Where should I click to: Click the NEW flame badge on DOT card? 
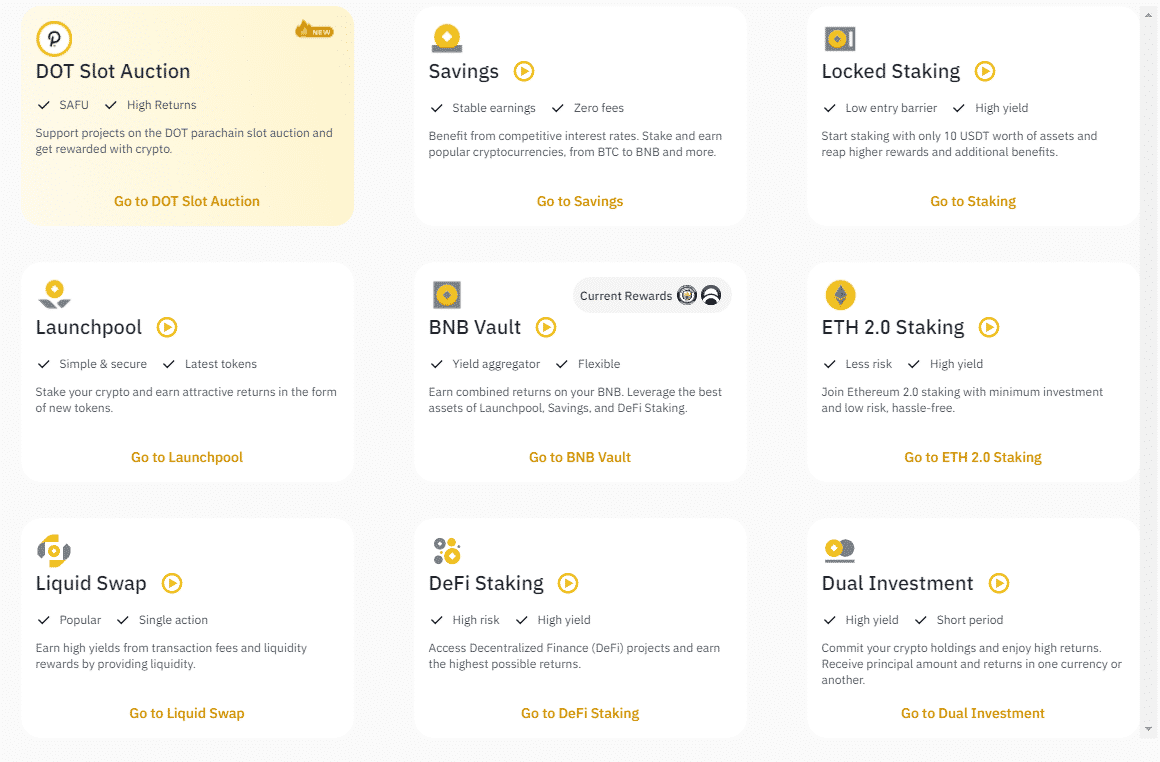pos(314,30)
